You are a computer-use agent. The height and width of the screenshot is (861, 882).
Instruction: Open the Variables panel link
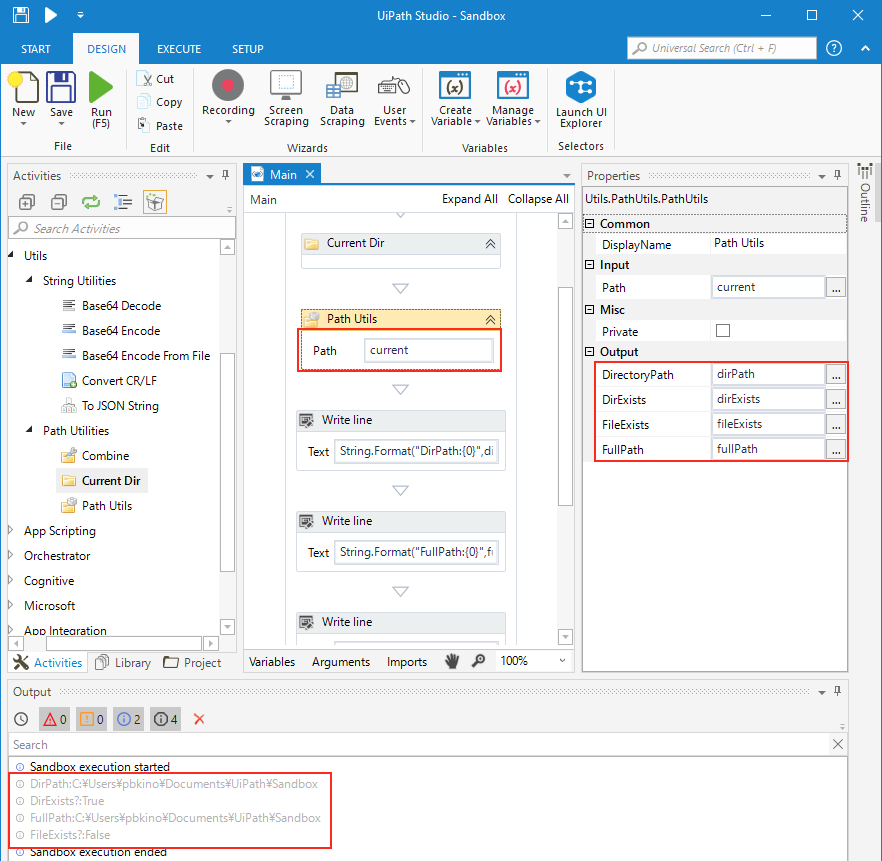(272, 662)
